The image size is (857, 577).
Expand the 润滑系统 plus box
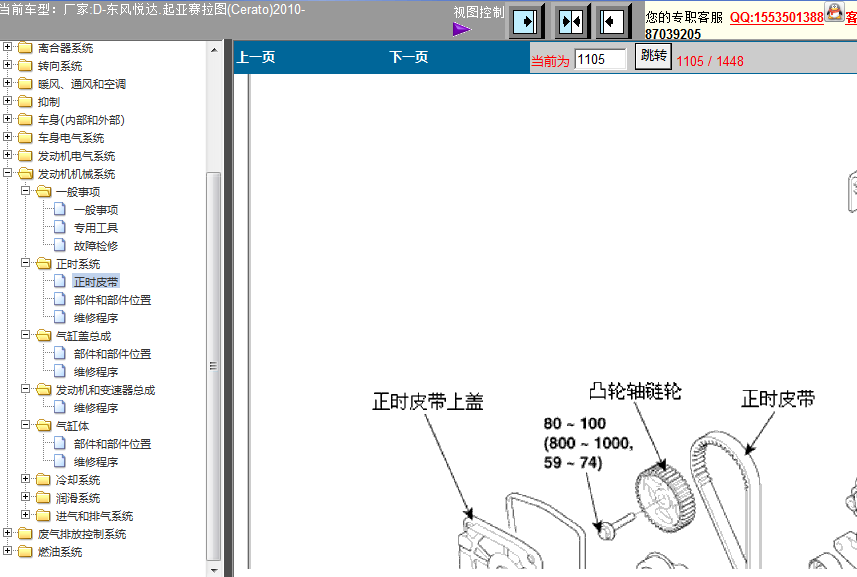point(27,498)
